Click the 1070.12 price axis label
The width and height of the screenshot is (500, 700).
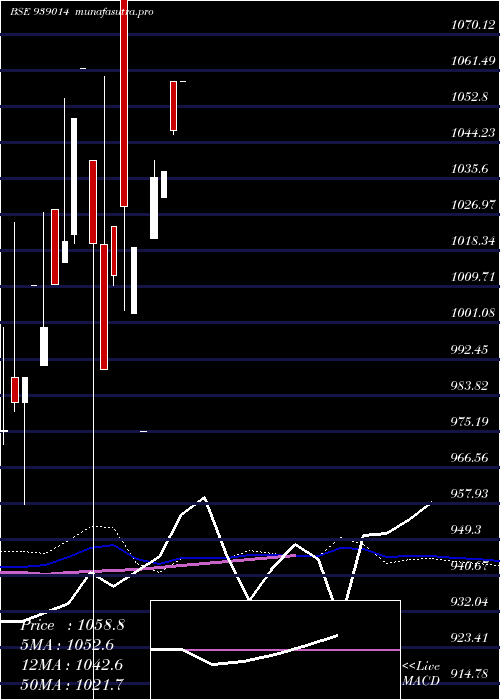(473, 25)
